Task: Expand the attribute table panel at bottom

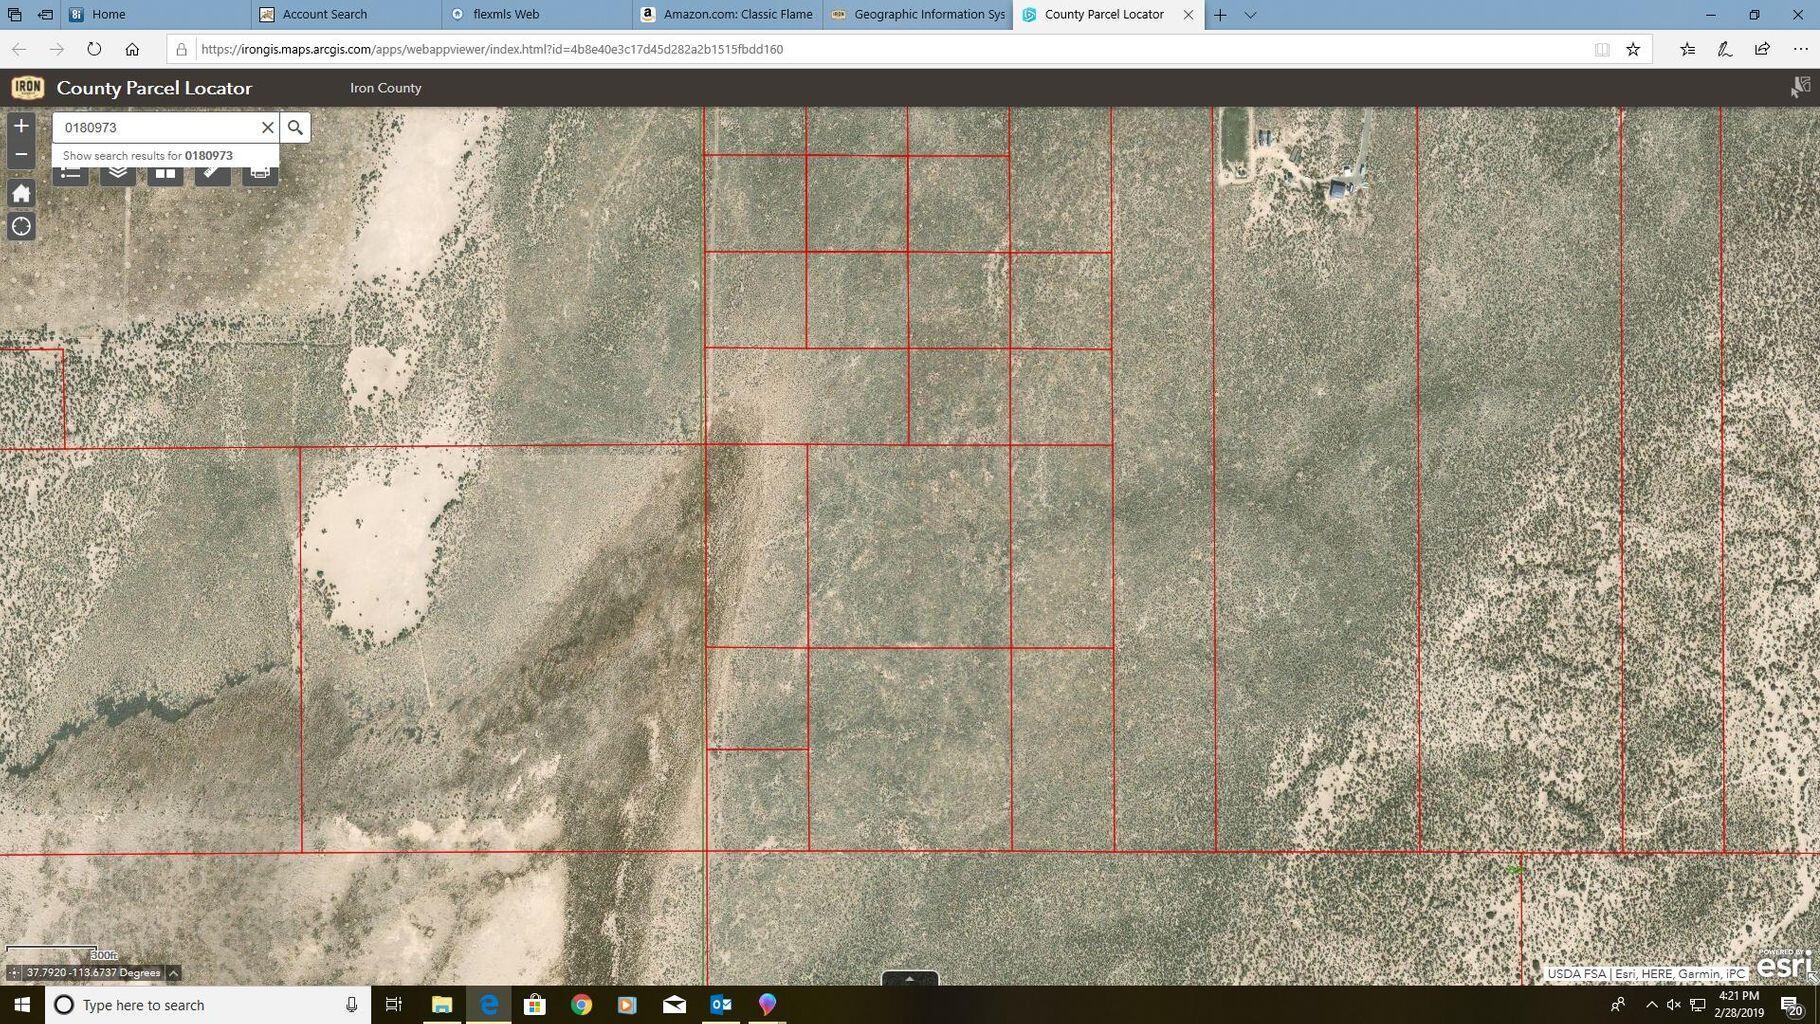Action: (x=909, y=979)
